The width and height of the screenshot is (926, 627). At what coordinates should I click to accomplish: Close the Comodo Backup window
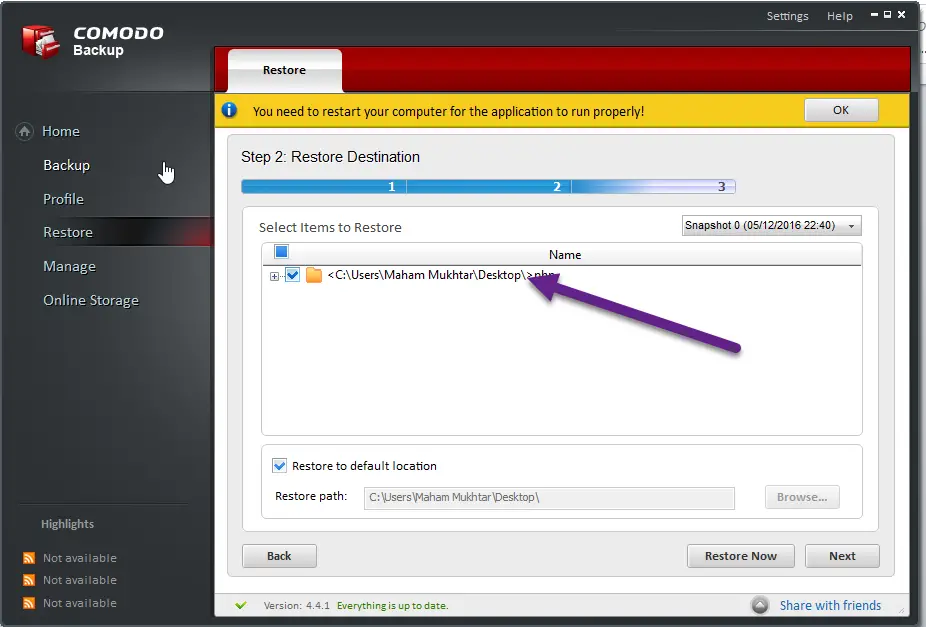tap(901, 15)
